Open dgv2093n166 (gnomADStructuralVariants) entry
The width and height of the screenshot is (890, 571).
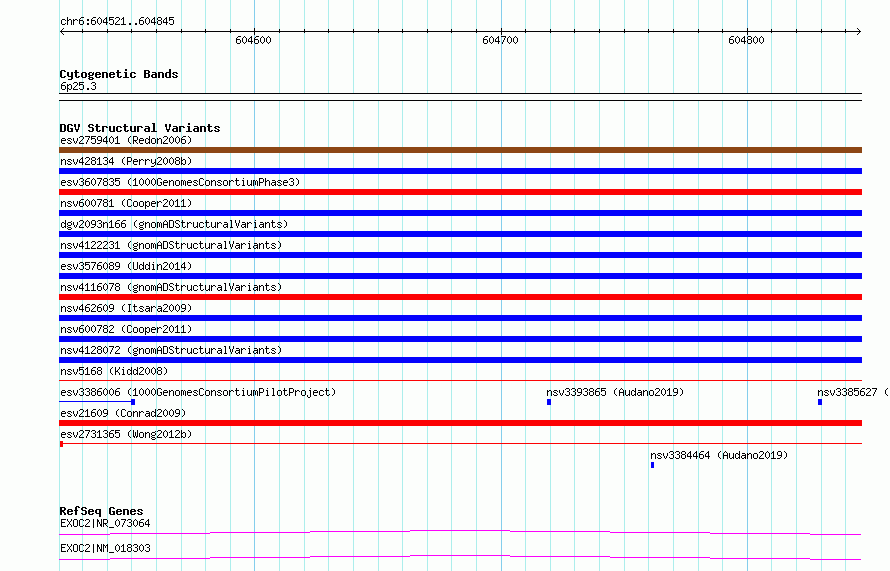pyautogui.click(x=174, y=224)
